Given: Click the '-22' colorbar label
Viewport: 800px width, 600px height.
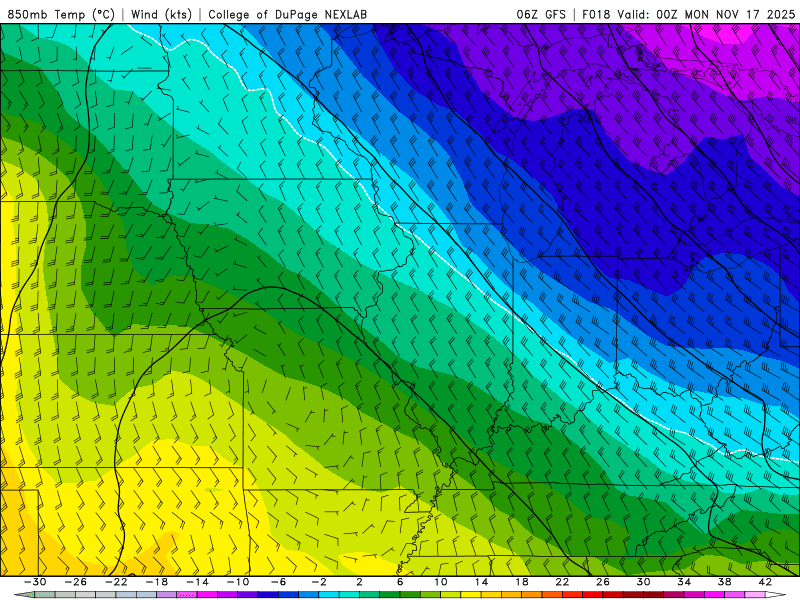Looking at the screenshot, I should [116, 582].
